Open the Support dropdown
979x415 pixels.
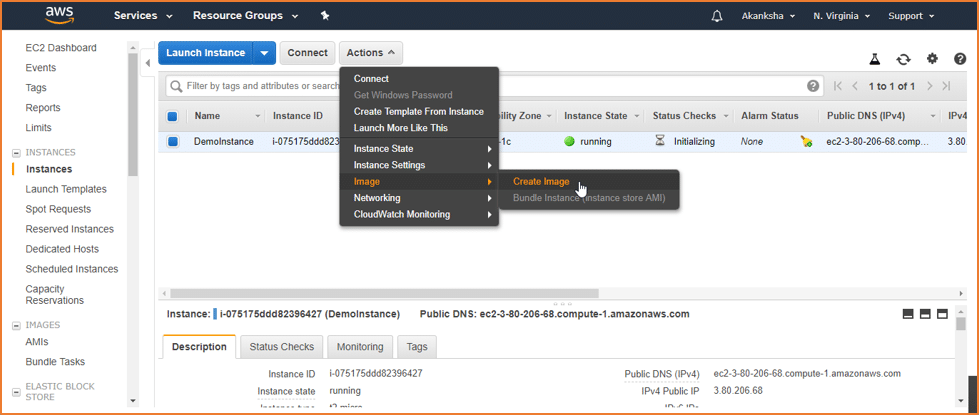pos(912,16)
